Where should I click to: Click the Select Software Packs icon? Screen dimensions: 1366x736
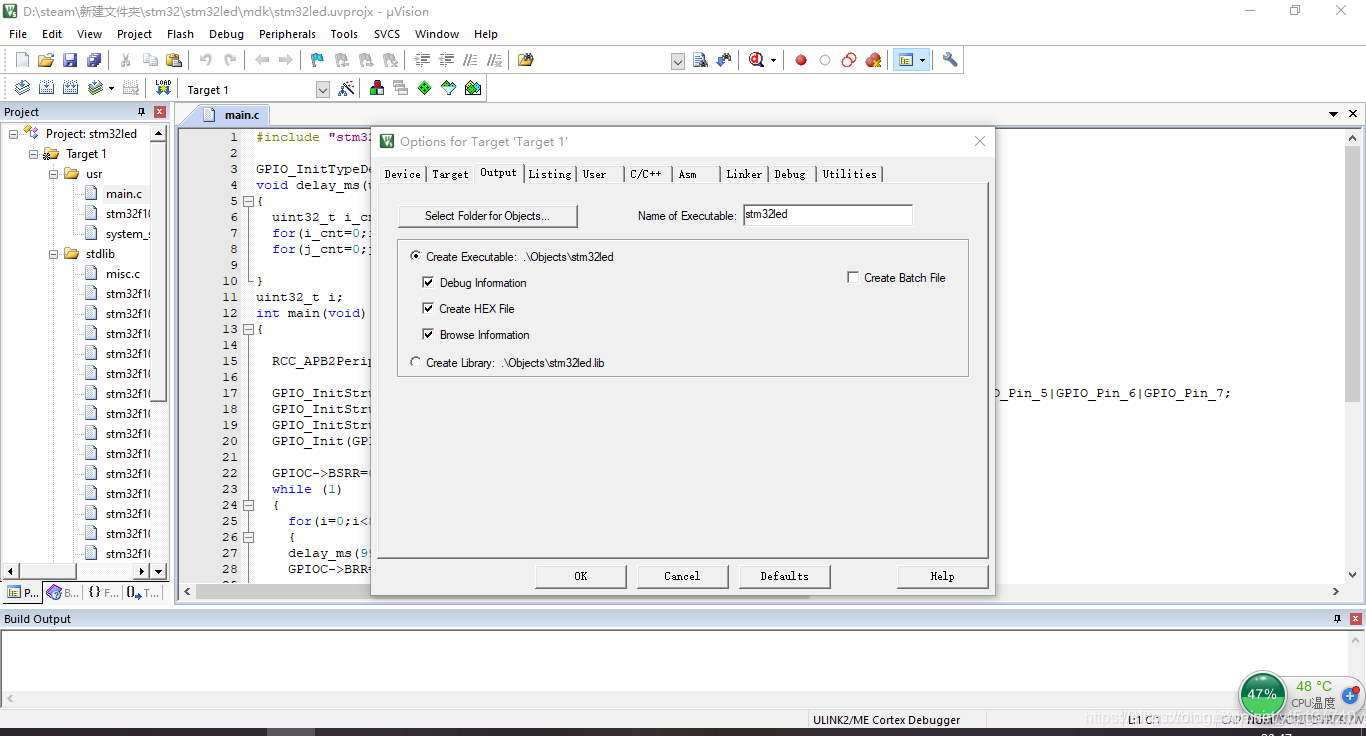(x=449, y=88)
